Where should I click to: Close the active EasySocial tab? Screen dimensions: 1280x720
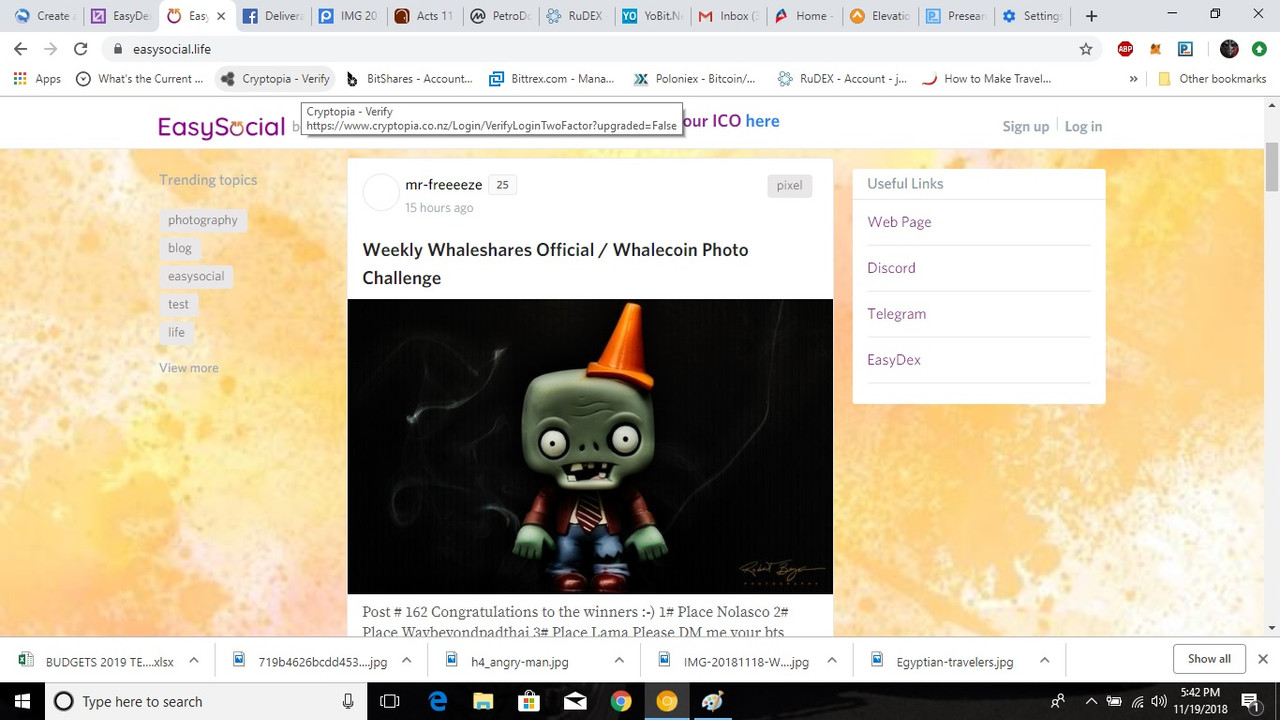pos(221,16)
